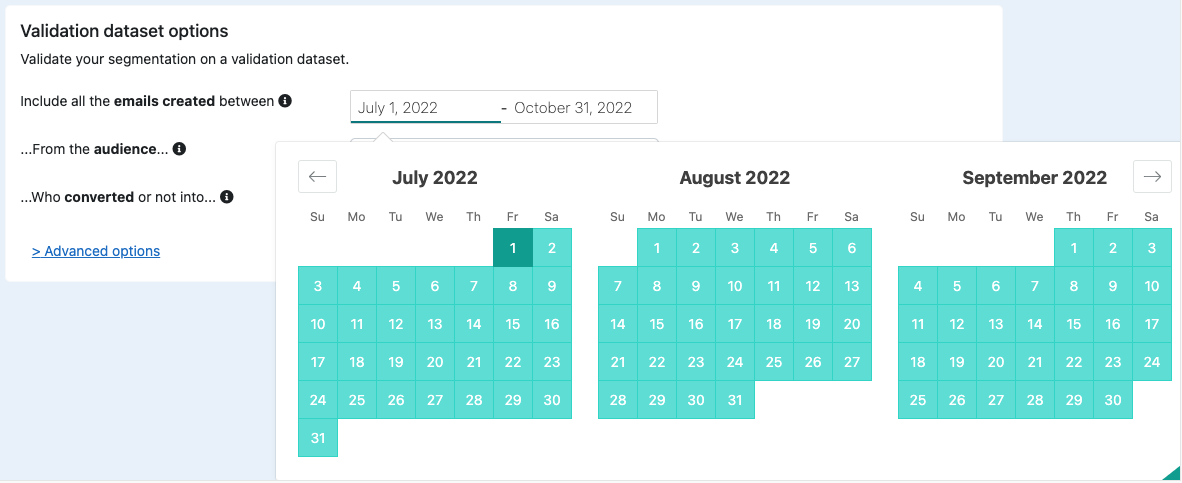Choose August 1 in the calendar
Screen dimensions: 1182x483
[x=657, y=248]
